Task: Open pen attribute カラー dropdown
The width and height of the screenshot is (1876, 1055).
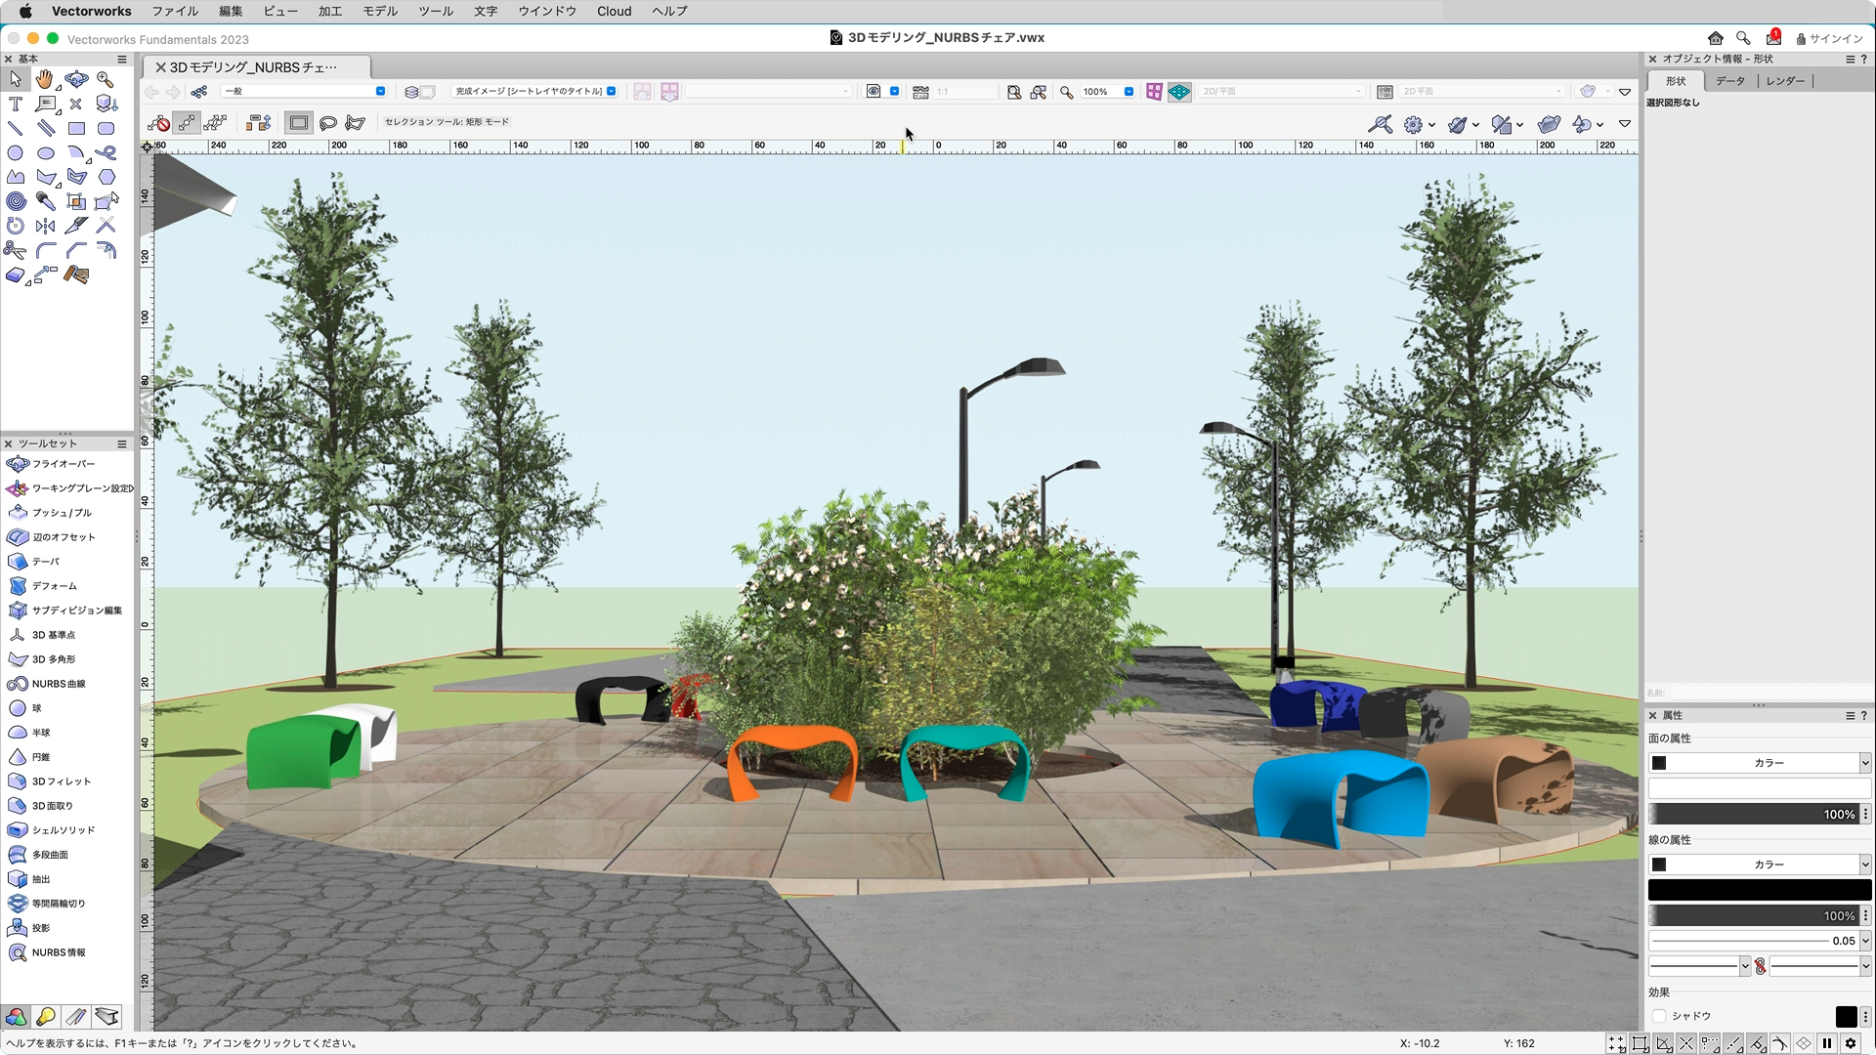Action: 1759,864
